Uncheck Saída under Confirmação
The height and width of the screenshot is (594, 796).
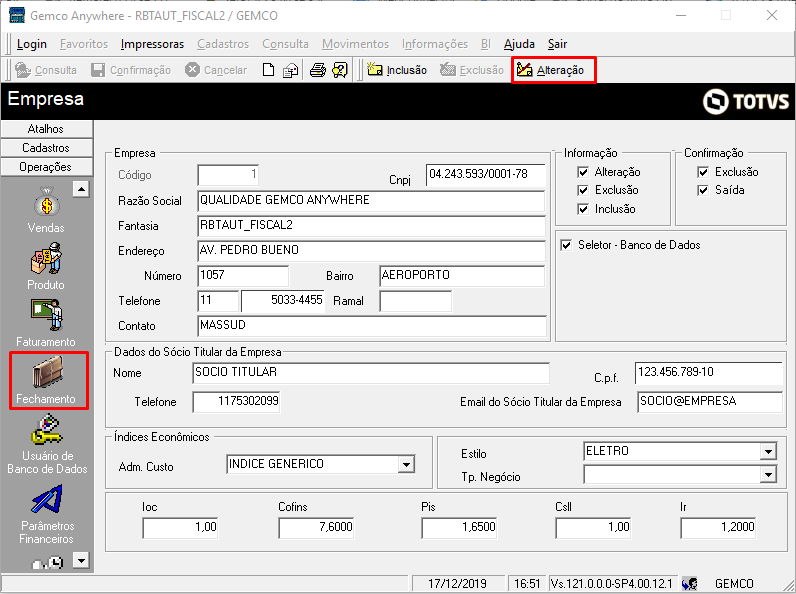[703, 190]
